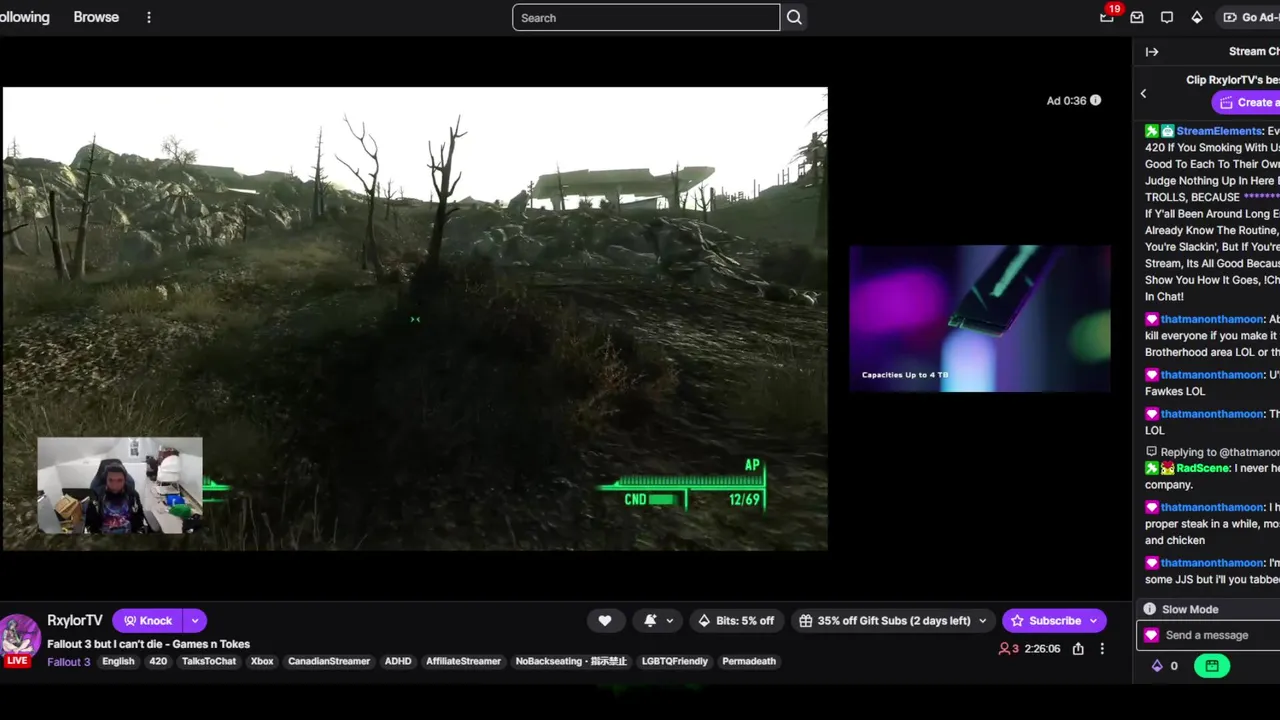Click the magnifier search button

pyautogui.click(x=794, y=17)
